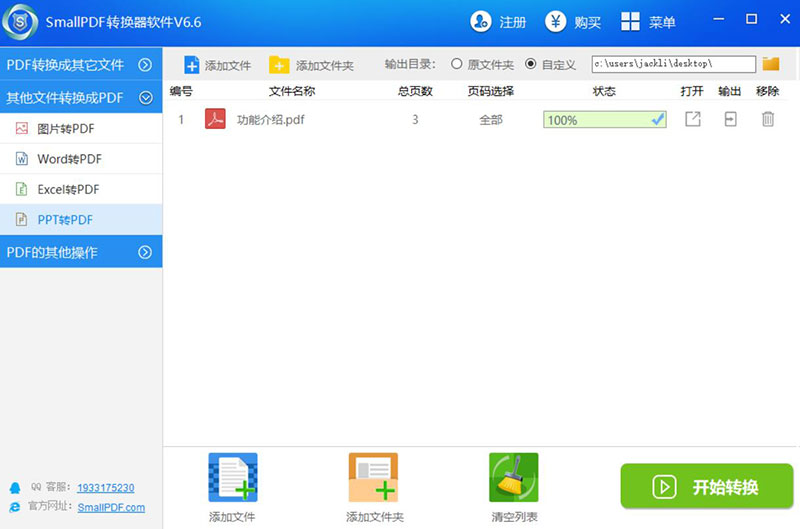Click the output folder icon for 功能介绍.pdf
The image size is (800, 529).
[730, 119]
